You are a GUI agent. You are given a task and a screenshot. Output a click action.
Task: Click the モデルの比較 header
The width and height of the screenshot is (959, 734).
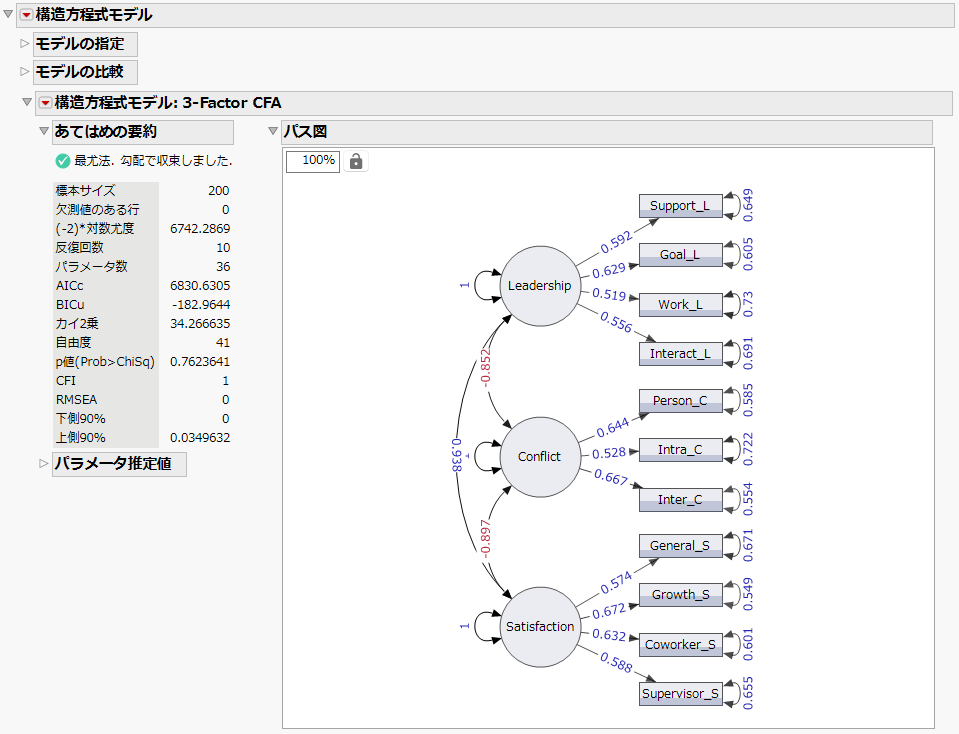(x=85, y=72)
